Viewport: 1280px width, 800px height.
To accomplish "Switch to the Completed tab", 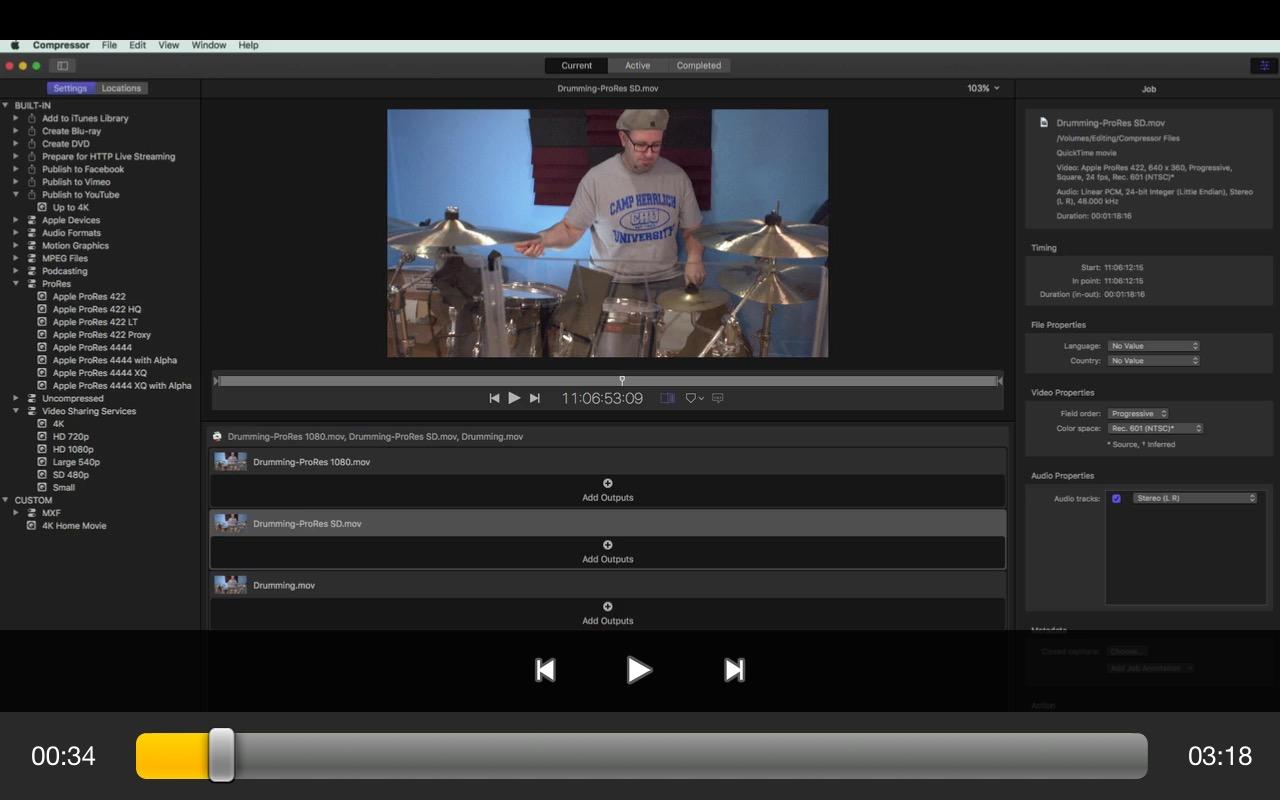I will click(699, 66).
